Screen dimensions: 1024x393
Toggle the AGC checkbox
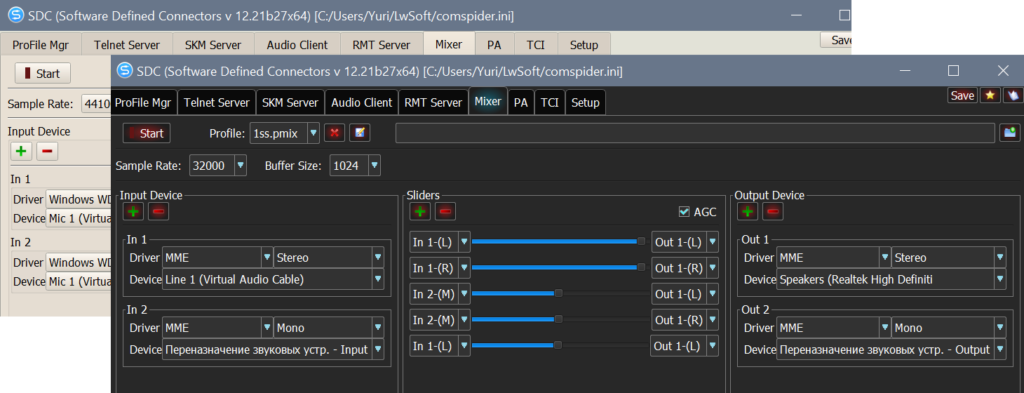[684, 212]
